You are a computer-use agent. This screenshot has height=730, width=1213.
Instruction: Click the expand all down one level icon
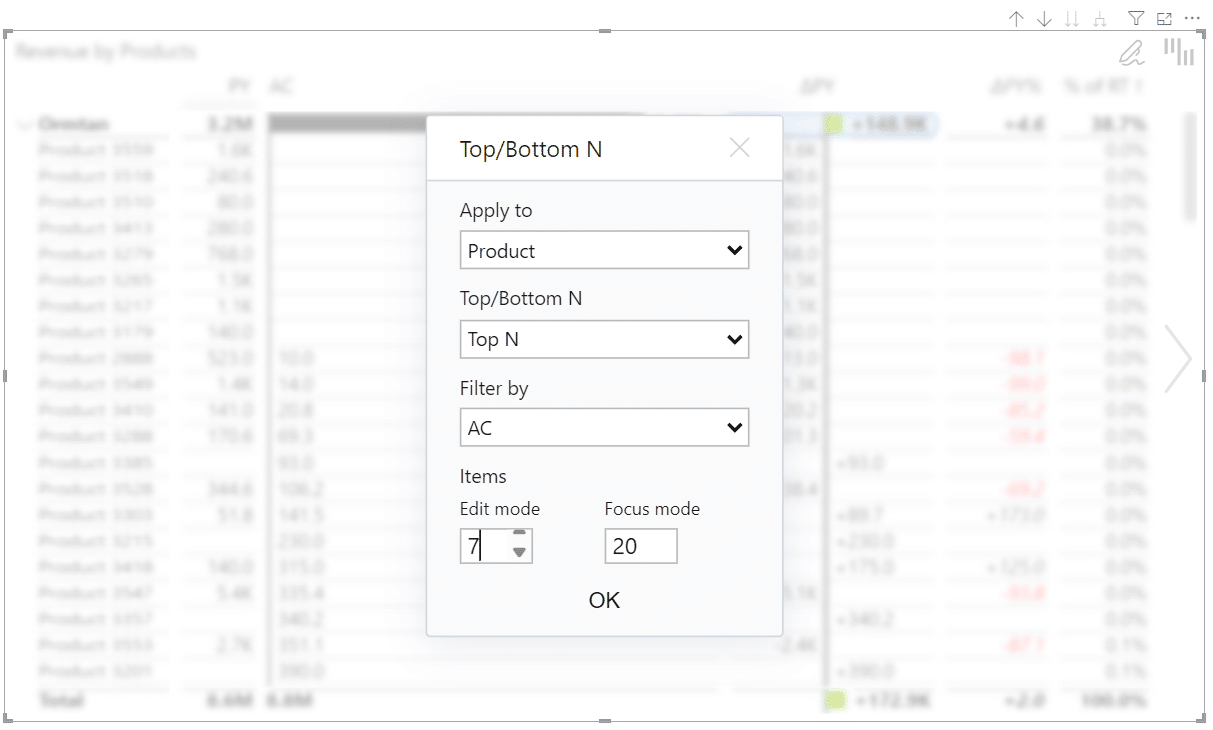[x=1100, y=18]
